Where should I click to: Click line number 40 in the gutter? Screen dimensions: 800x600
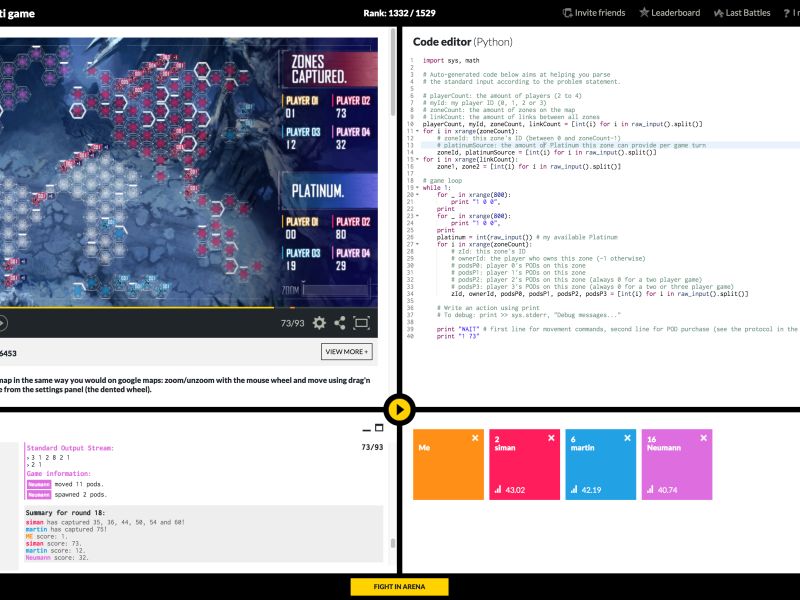411,337
